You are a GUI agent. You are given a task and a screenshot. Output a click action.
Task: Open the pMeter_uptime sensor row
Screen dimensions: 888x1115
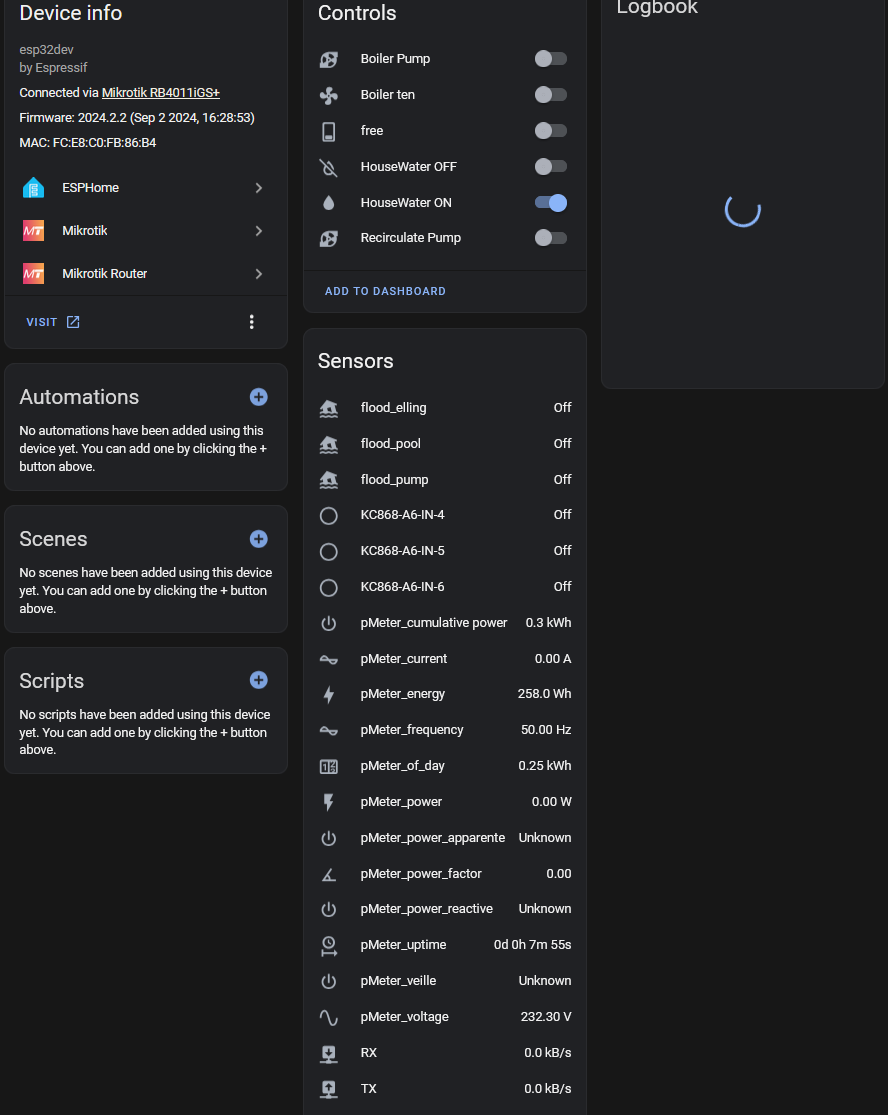pyautogui.click(x=444, y=945)
